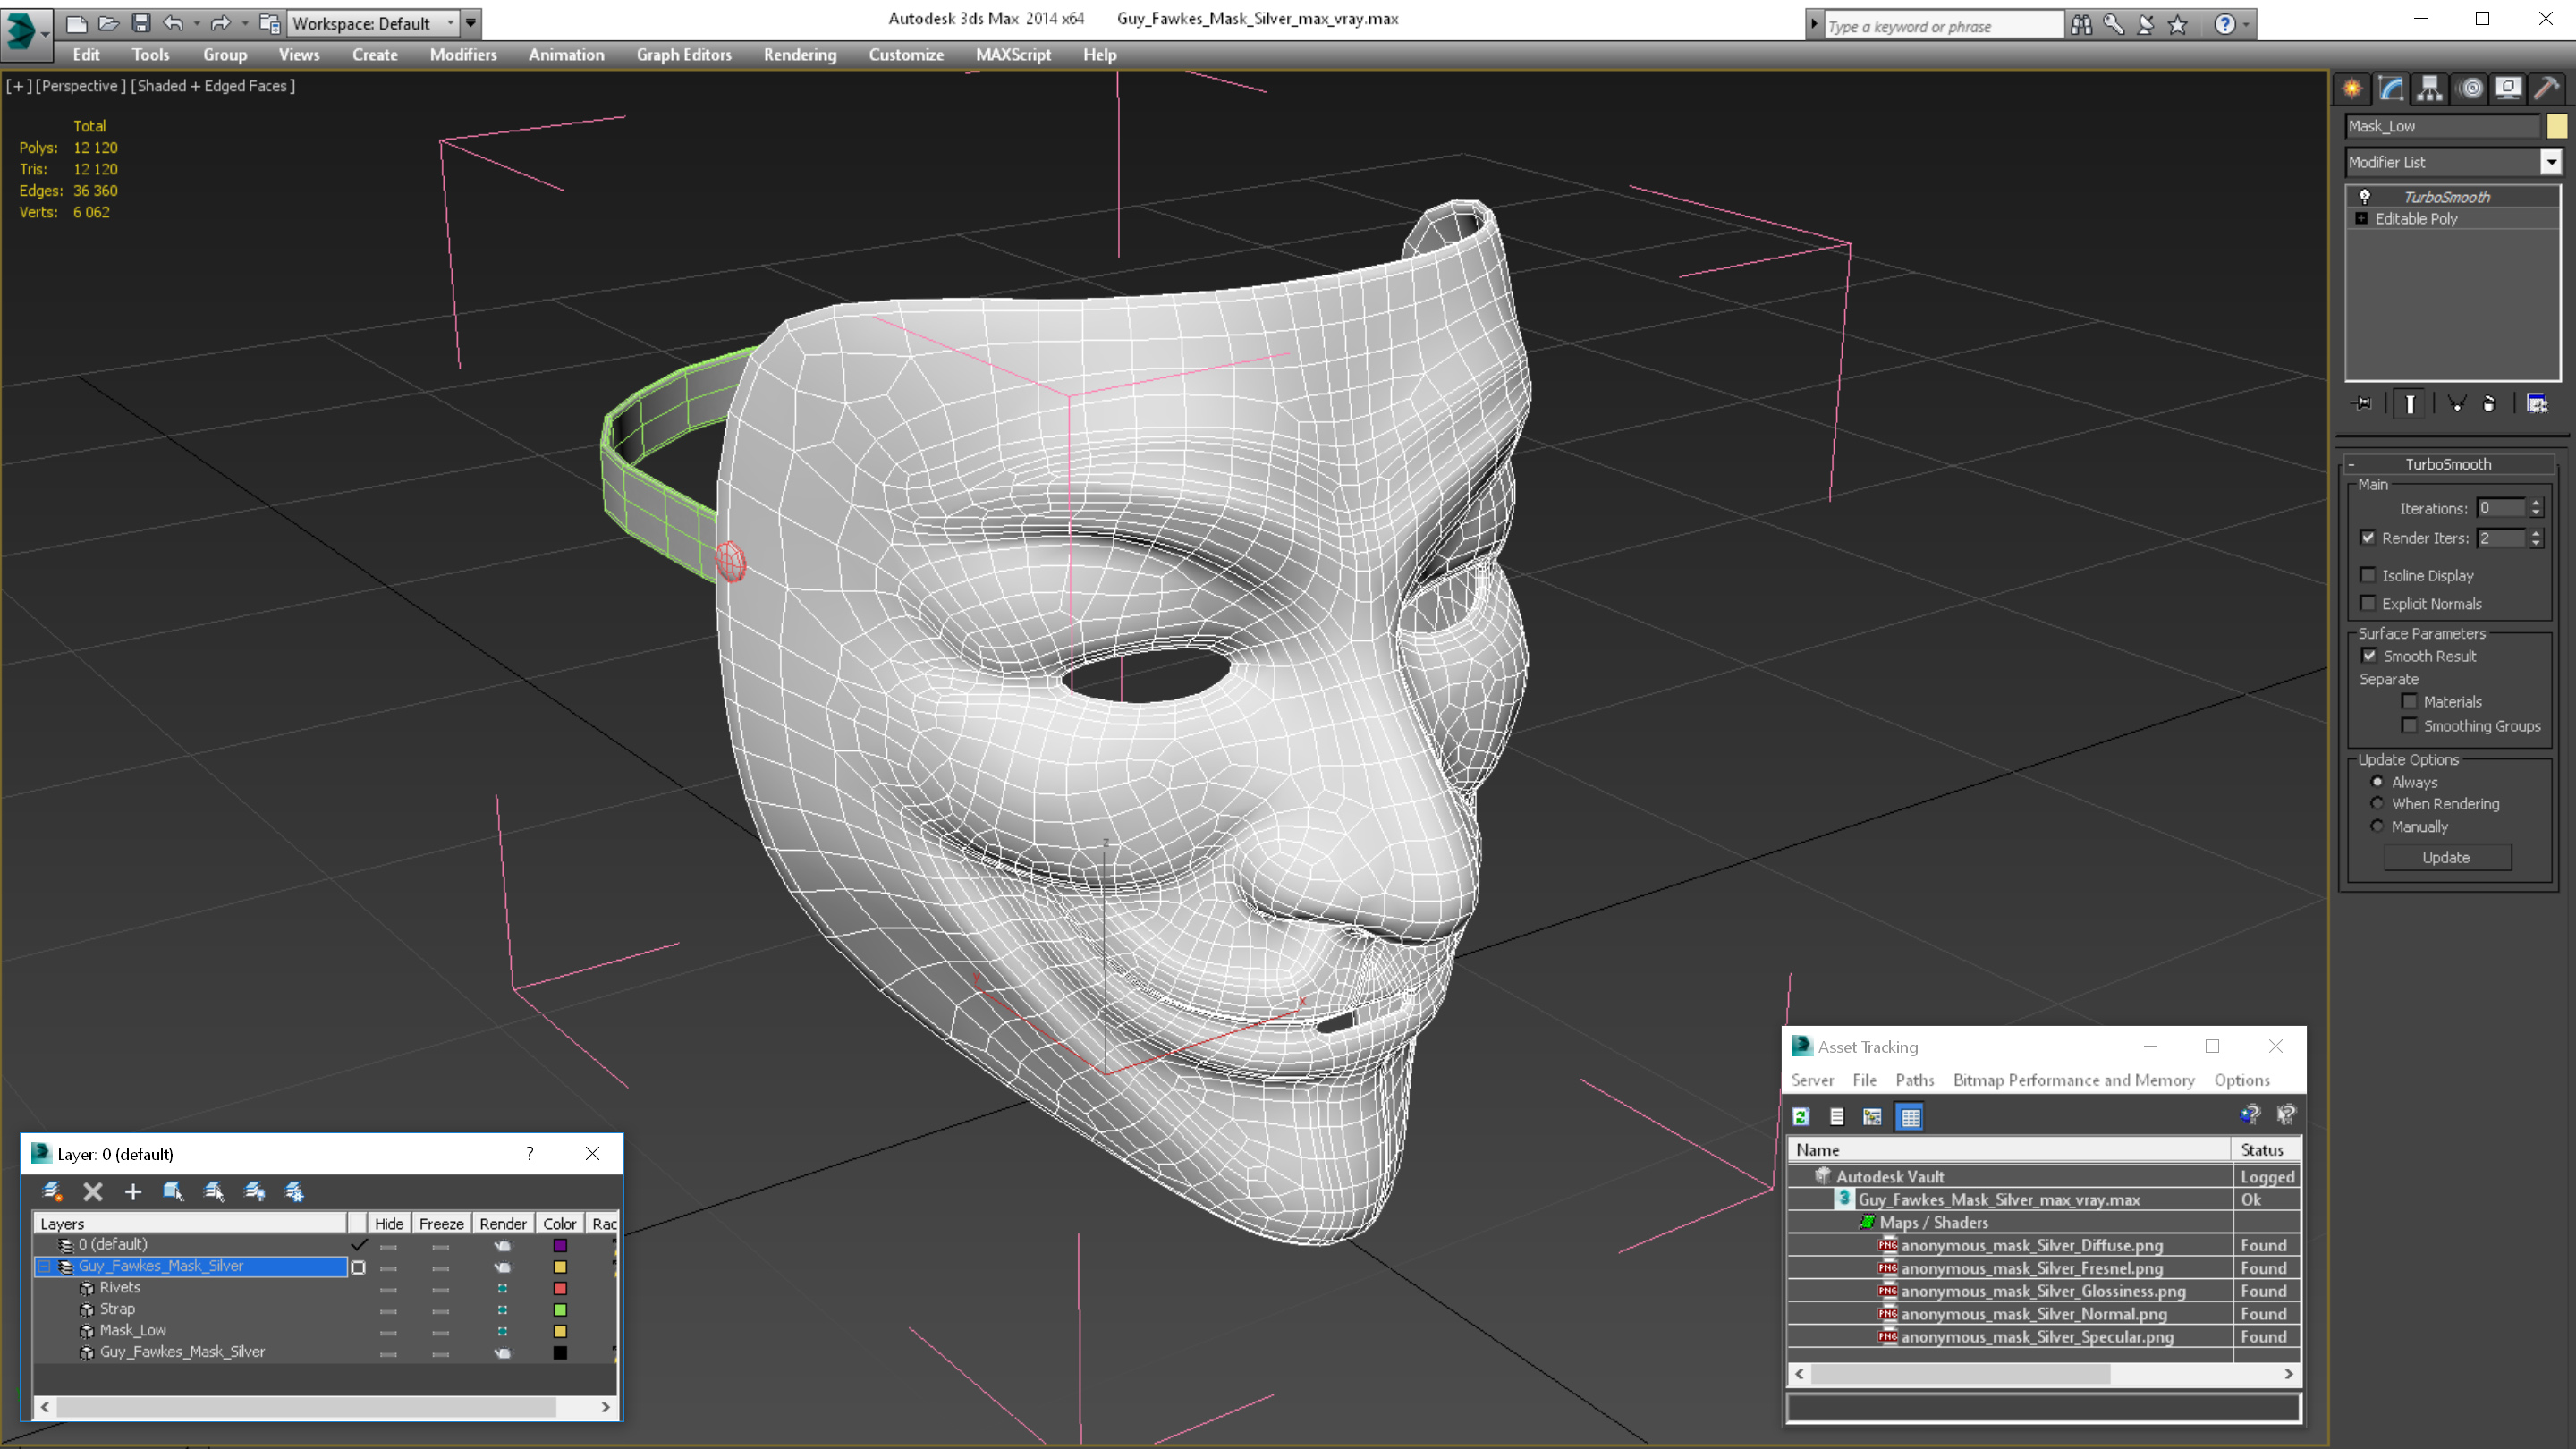Viewport: 2576px width, 1449px height.
Task: Open the quick access toolbar customize arrow
Action: pyautogui.click(x=471, y=23)
